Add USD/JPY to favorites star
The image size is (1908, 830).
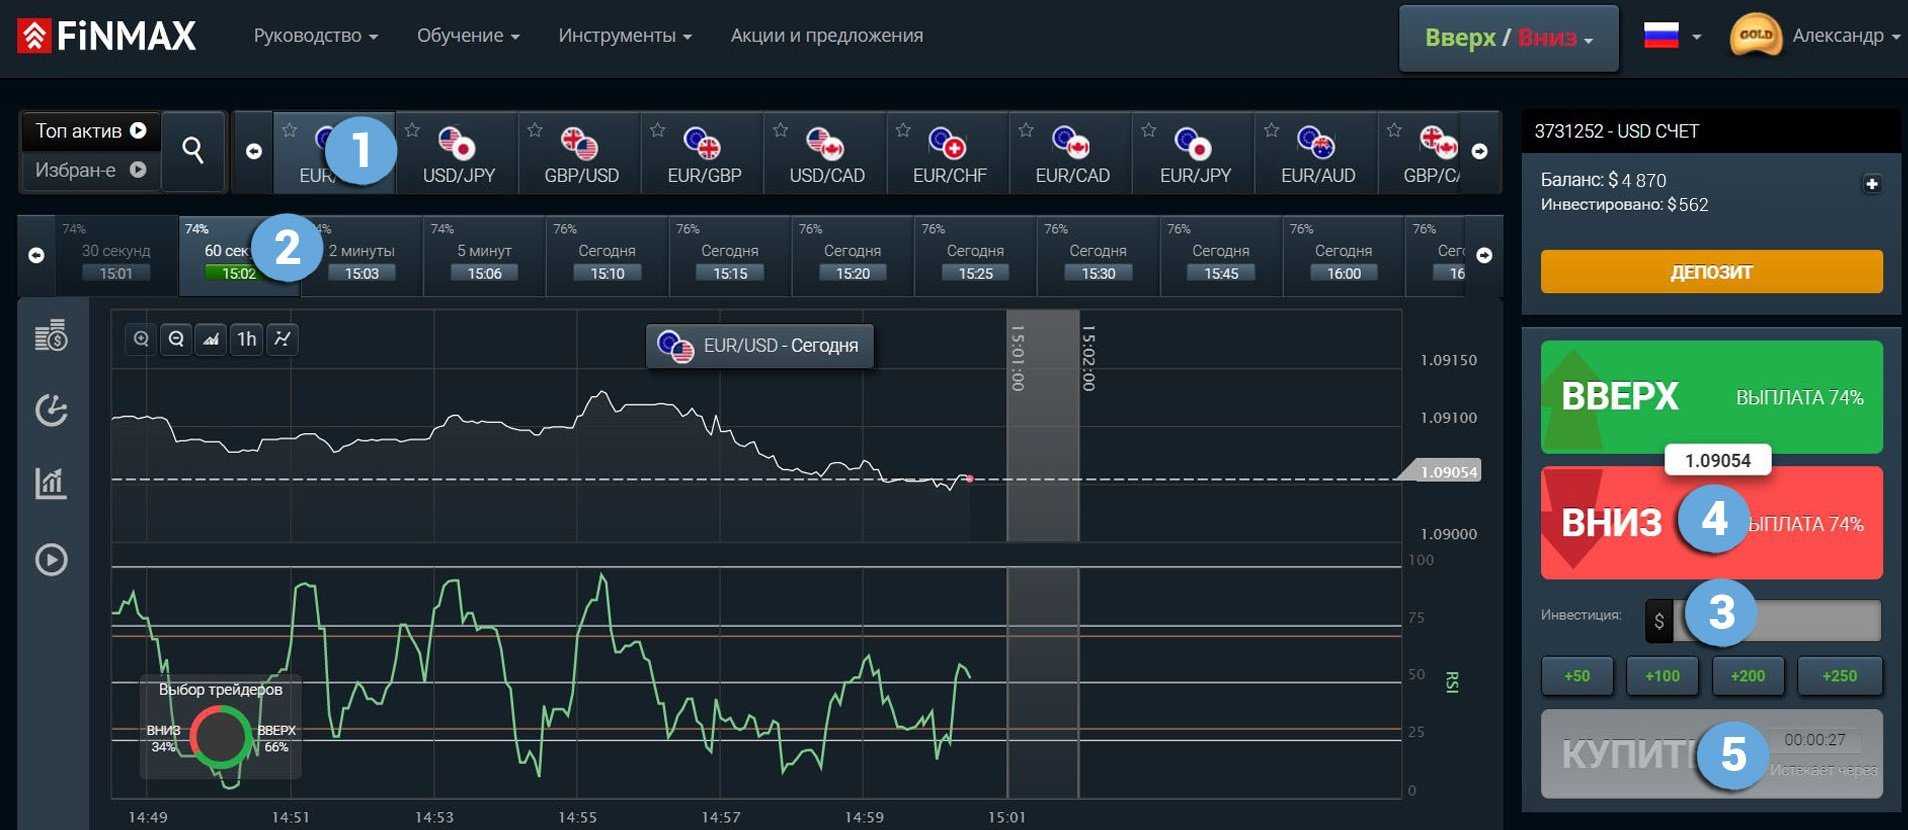[x=412, y=130]
